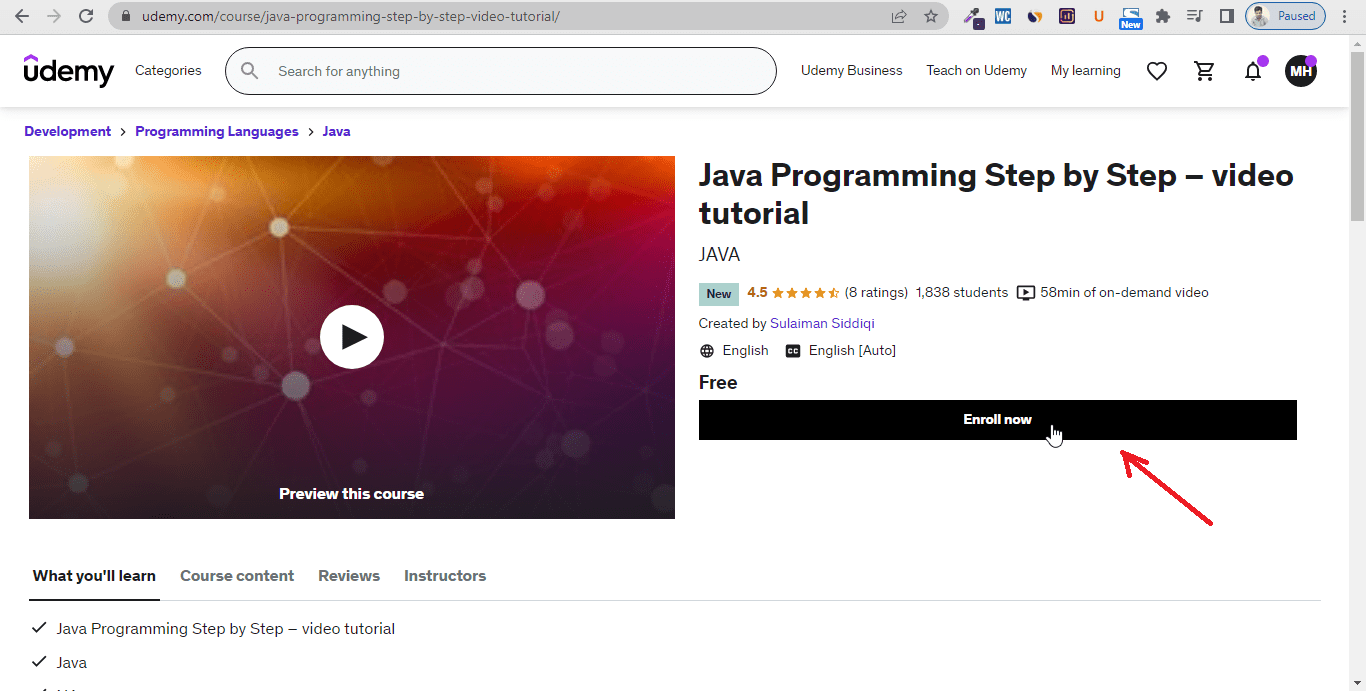
Task: Open the orange U extension icon
Action: click(1099, 16)
